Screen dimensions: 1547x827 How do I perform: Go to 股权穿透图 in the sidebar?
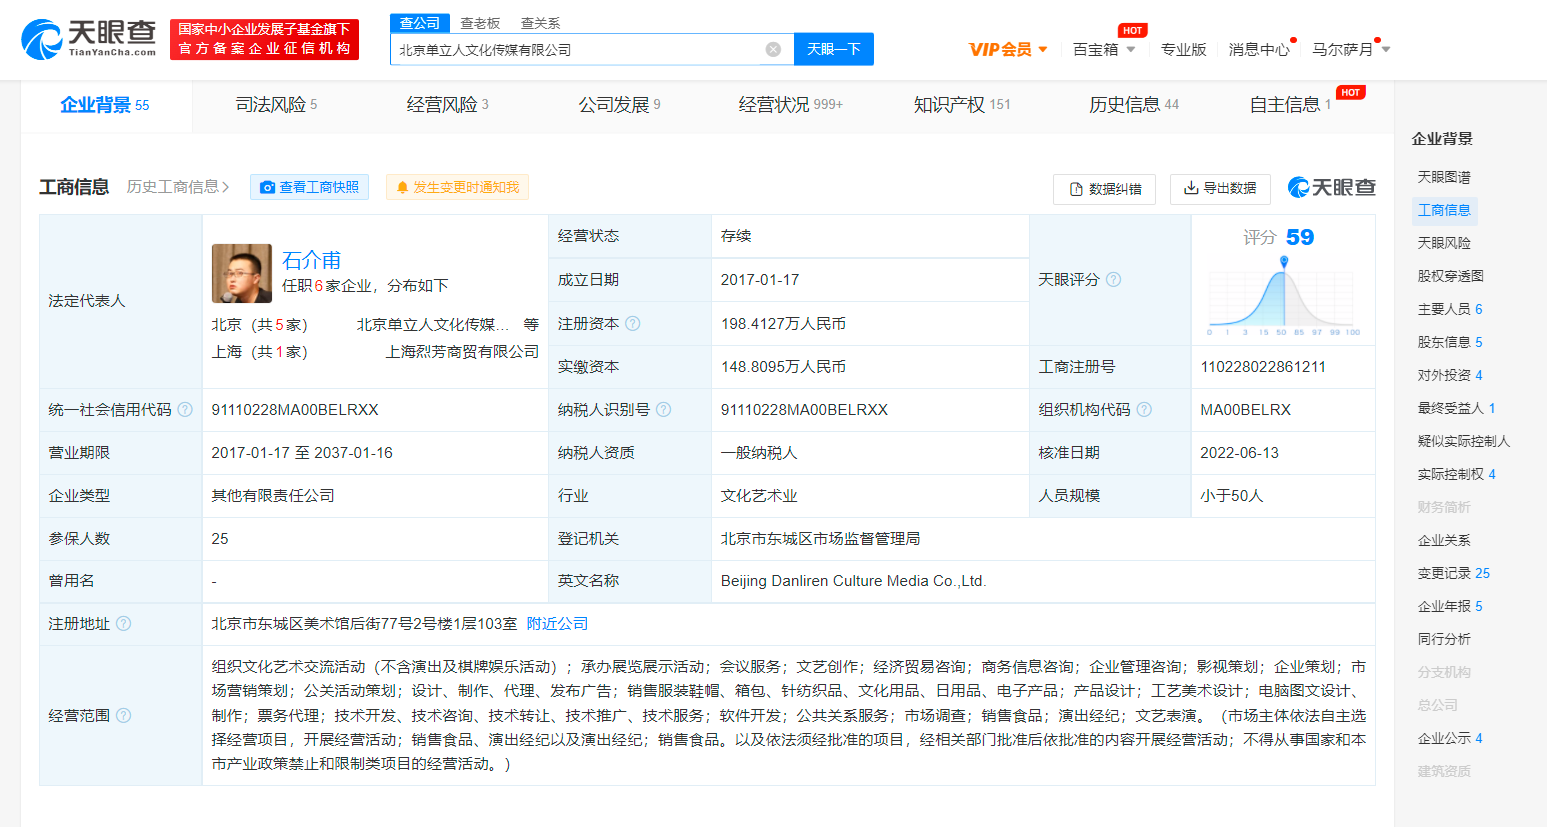tap(1450, 276)
